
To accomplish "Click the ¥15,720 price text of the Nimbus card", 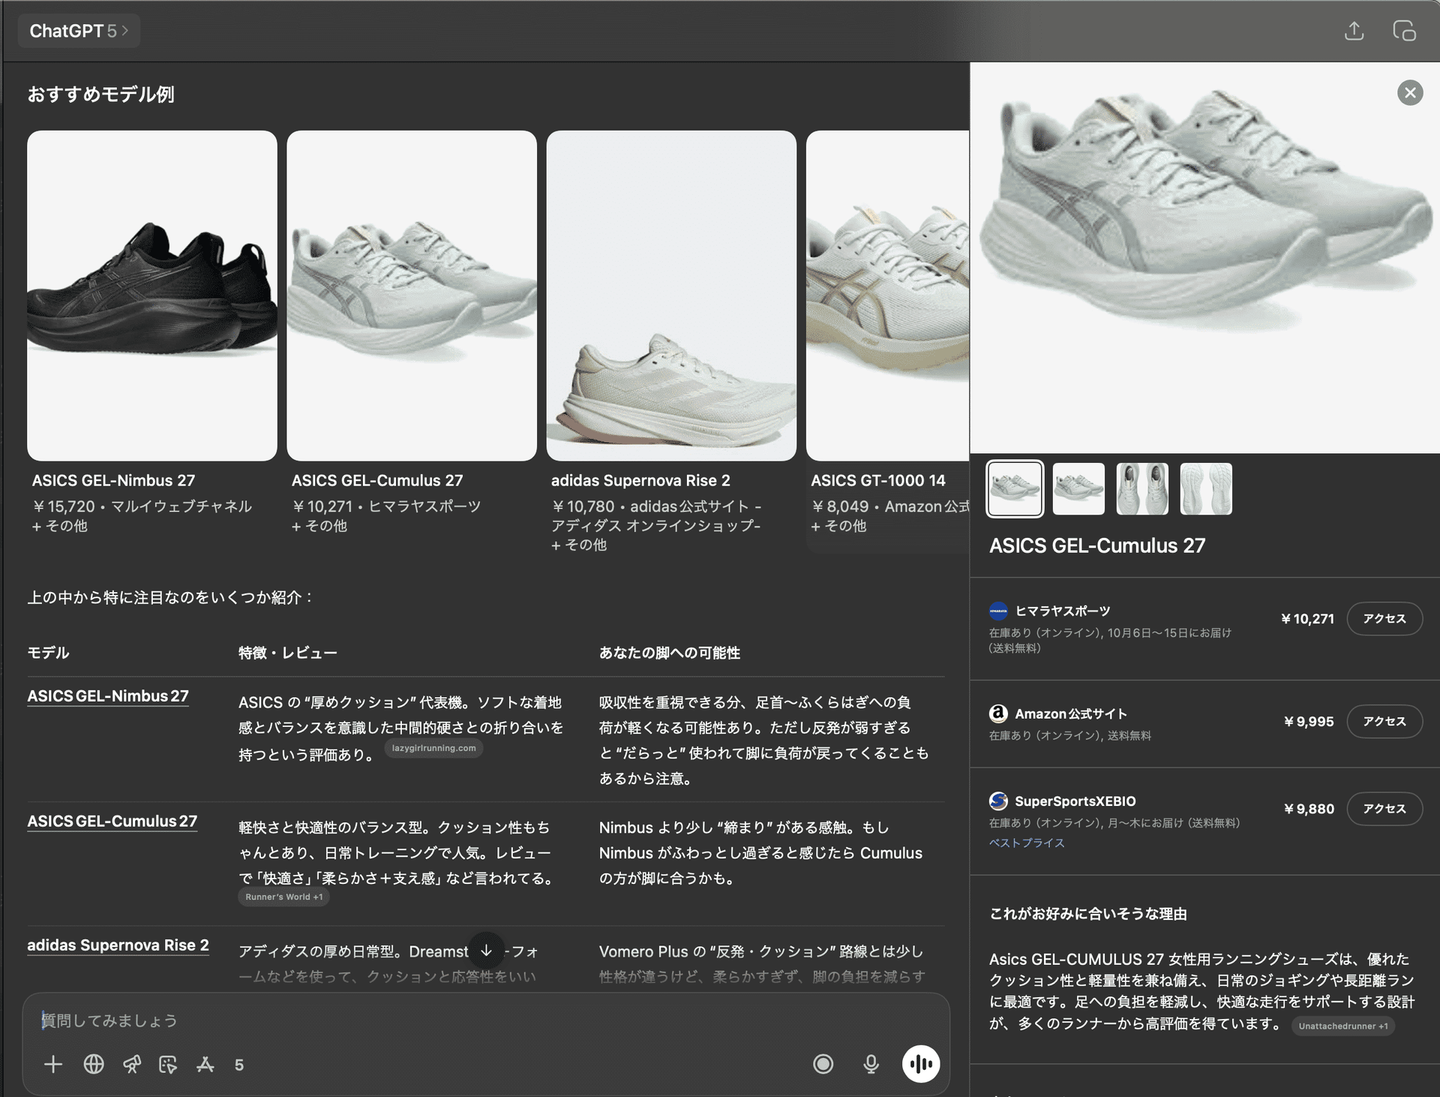I will [x=64, y=507].
